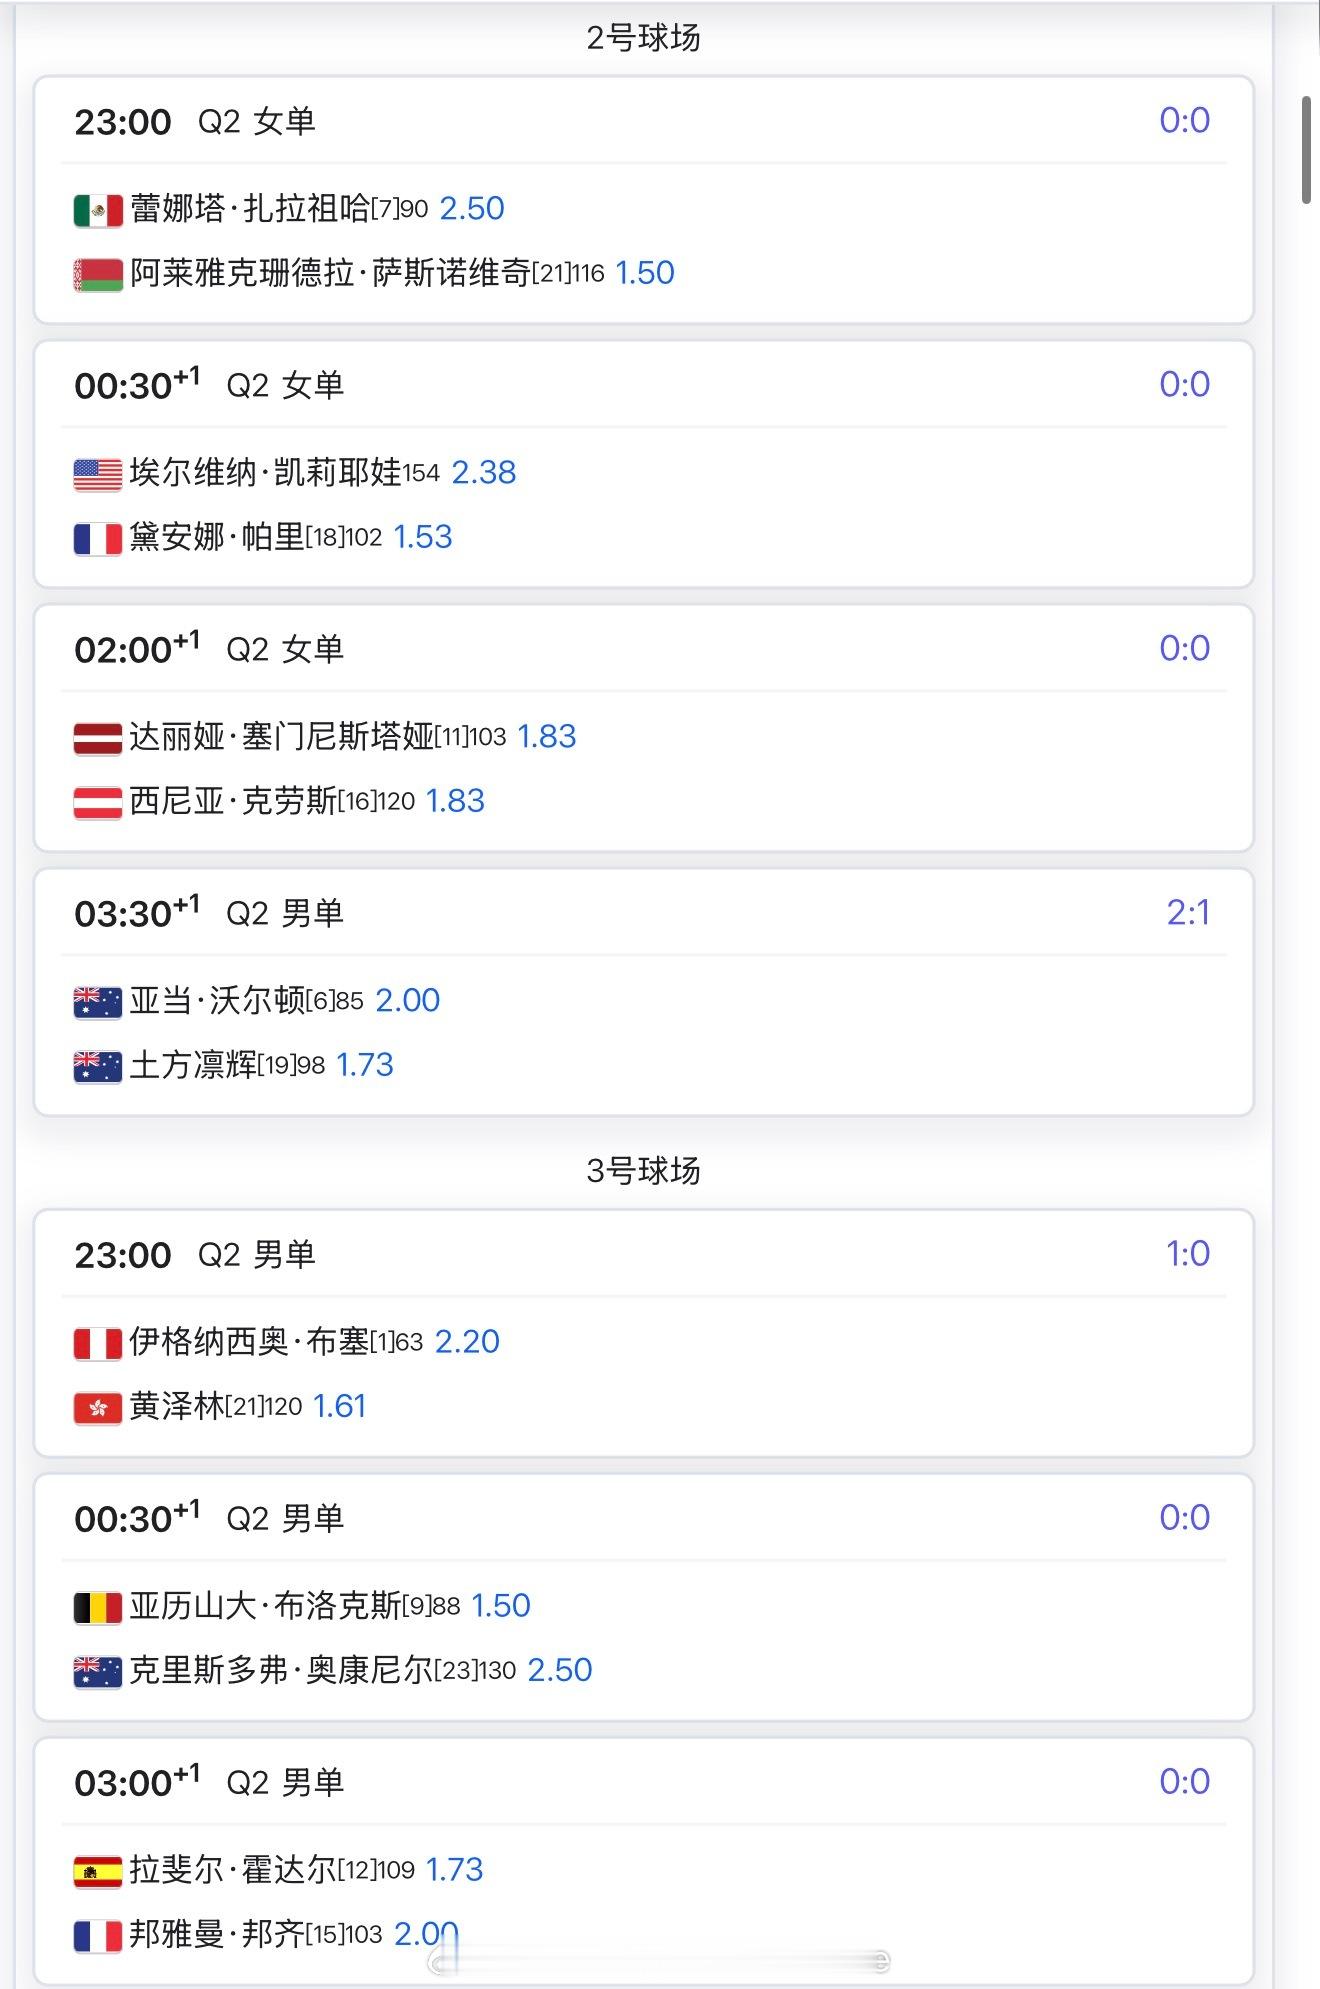The width and height of the screenshot is (1320, 1989).
Task: Open player 克里斯多弗·奥康尼尔's name link
Action: point(281,1671)
